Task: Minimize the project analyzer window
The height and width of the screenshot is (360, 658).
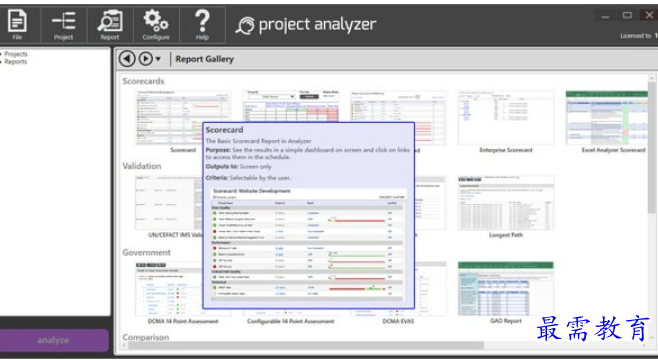Action: [605, 16]
